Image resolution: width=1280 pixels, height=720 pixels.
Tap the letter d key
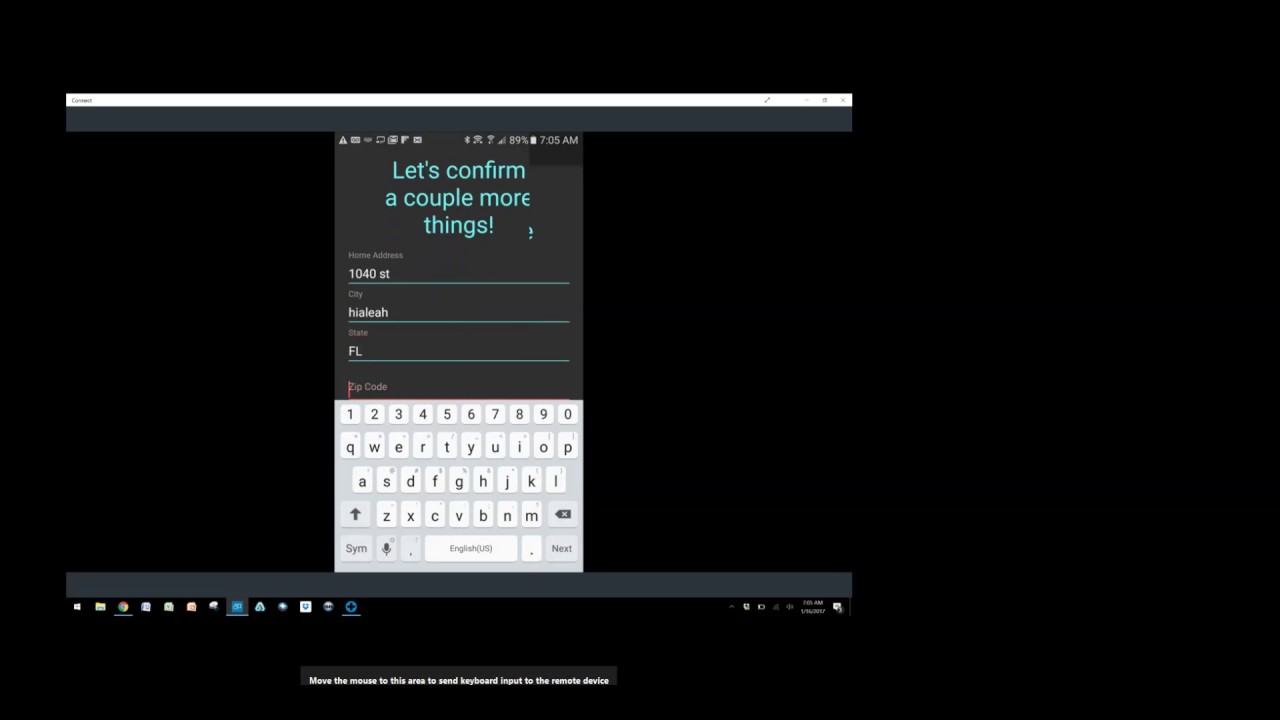click(410, 481)
